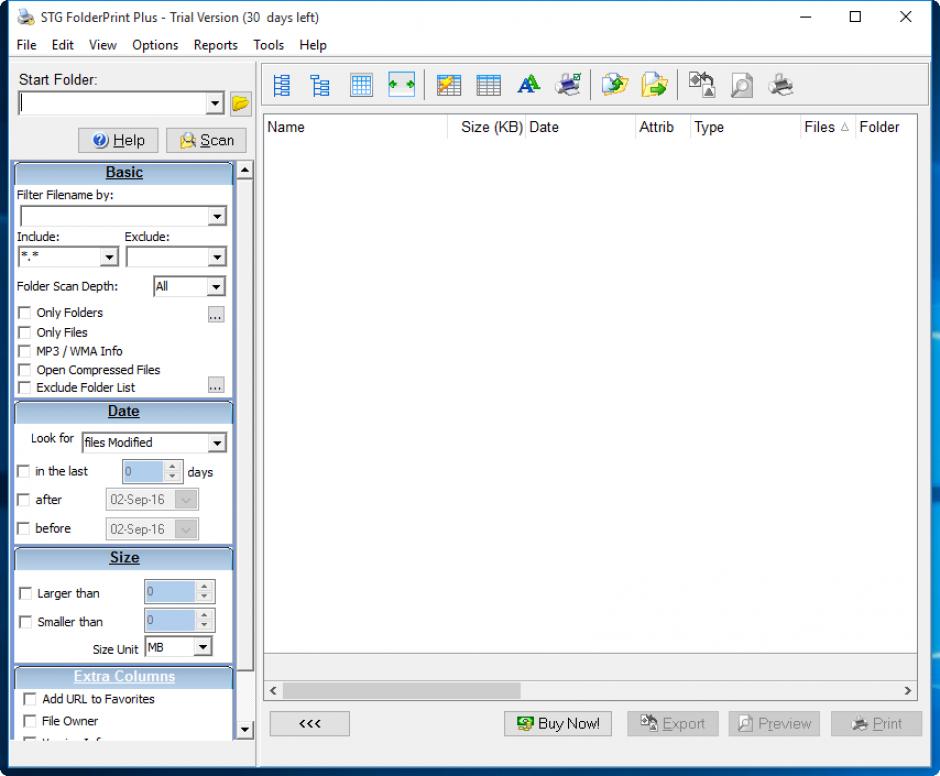
Task: Open the View menu
Action: (103, 45)
